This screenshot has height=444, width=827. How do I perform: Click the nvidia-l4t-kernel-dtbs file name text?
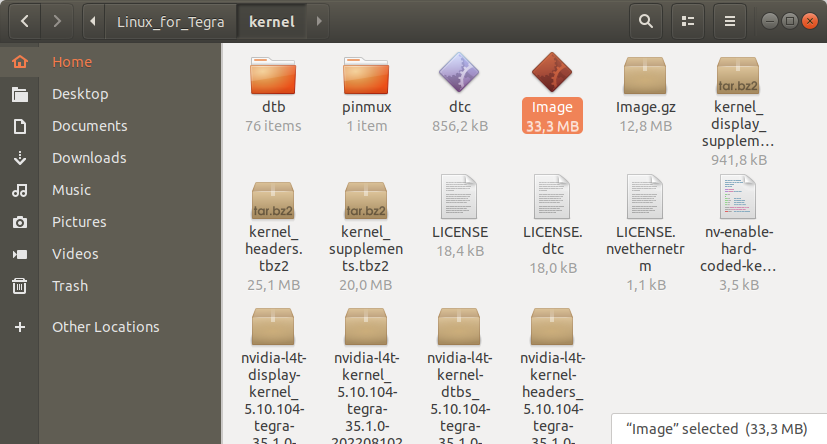tap(459, 400)
